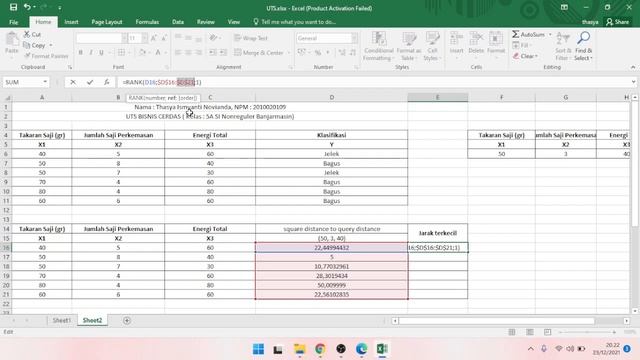Screen dimensions: 640x360
Task: Select the Jarak terkecil header cell
Action: [x=438, y=233]
